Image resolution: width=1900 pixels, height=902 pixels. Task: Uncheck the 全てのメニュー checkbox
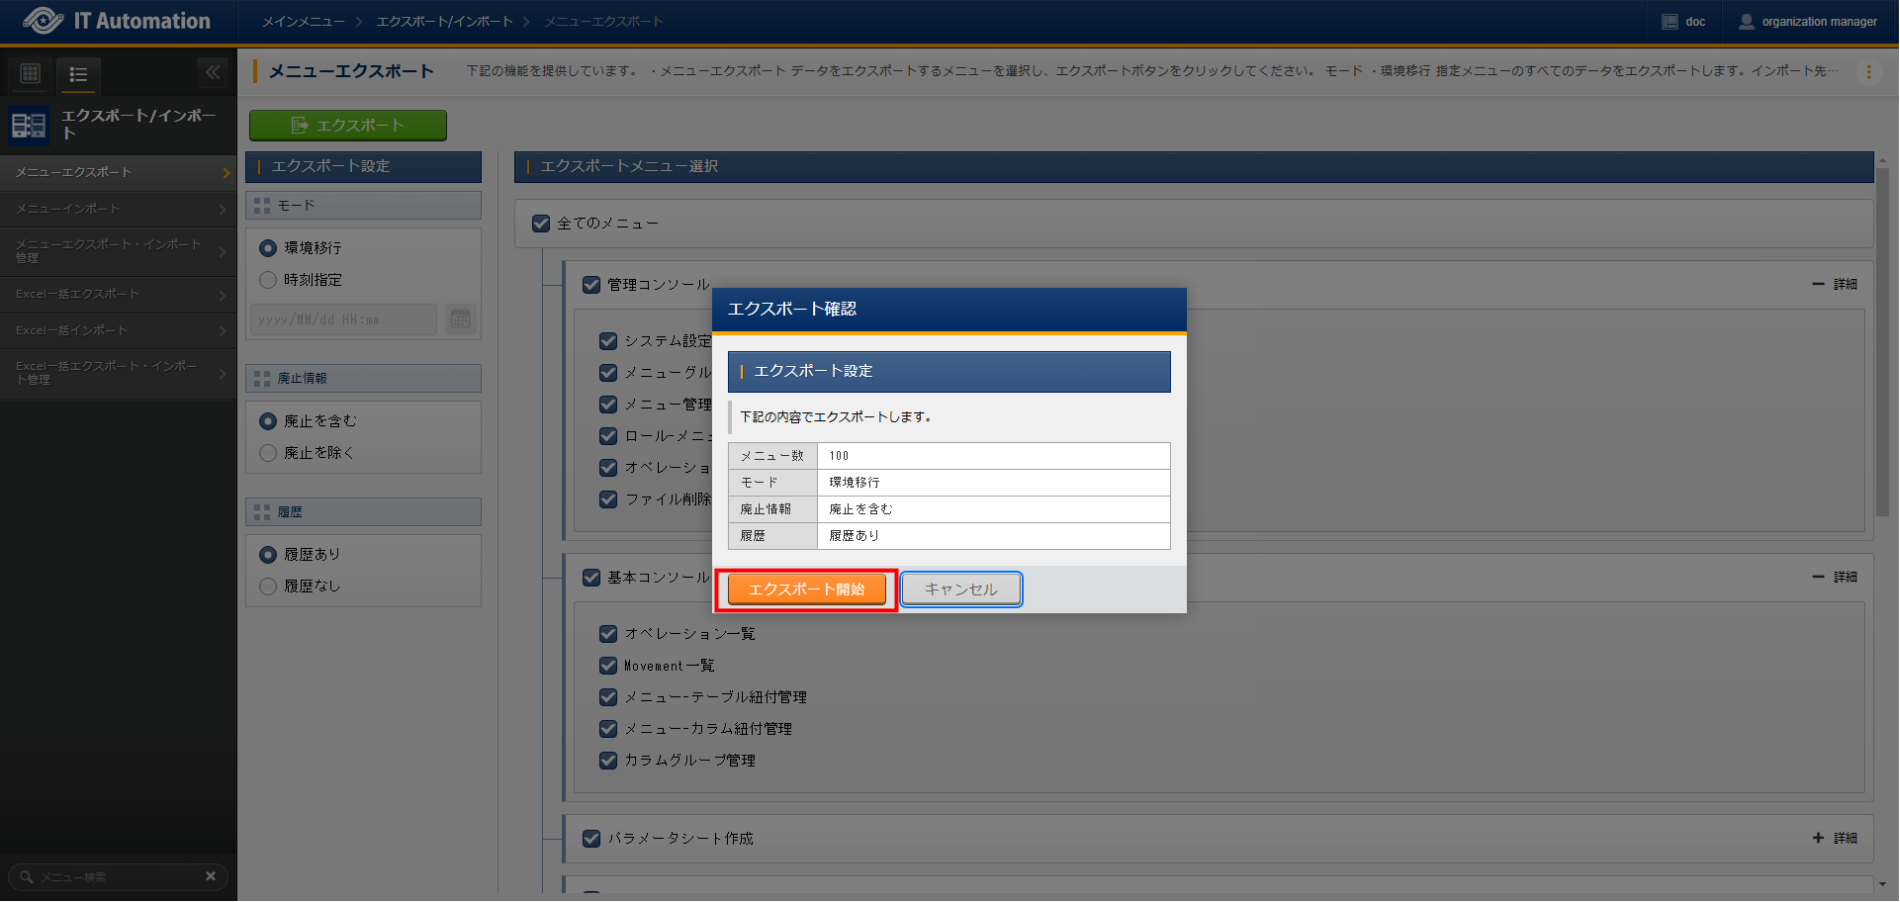[541, 224]
